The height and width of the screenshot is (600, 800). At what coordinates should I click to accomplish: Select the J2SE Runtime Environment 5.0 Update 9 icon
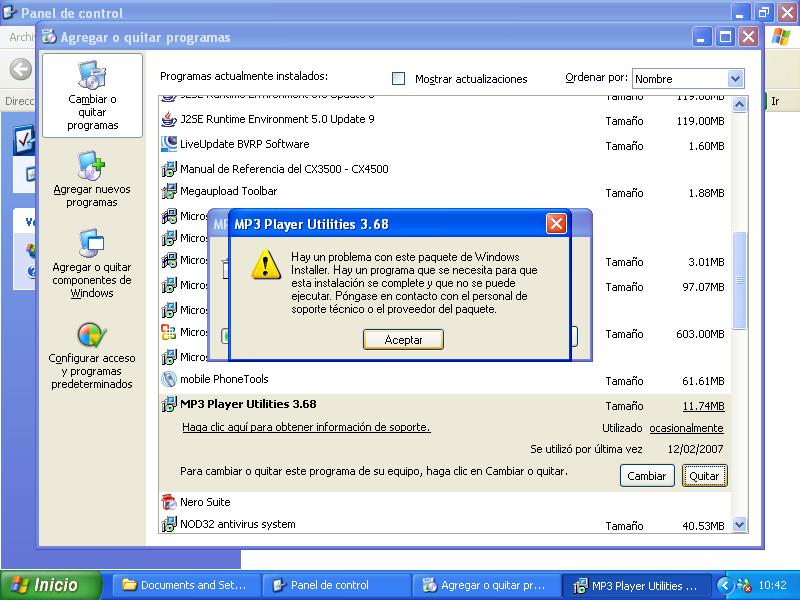169,120
